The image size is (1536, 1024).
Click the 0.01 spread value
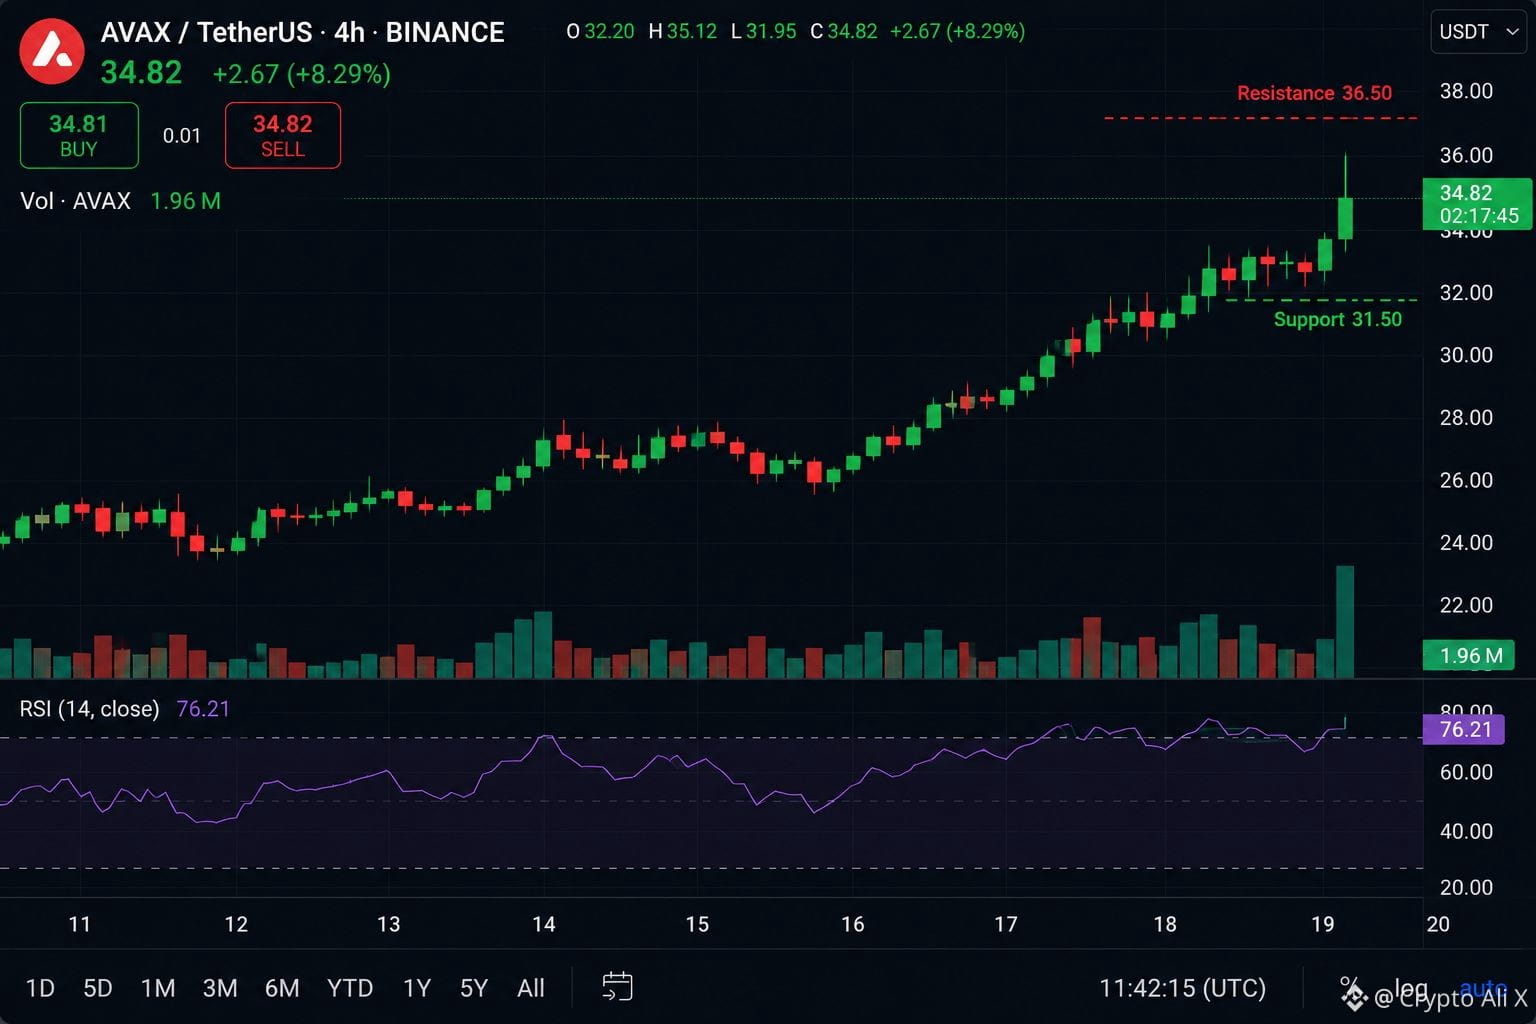point(182,135)
